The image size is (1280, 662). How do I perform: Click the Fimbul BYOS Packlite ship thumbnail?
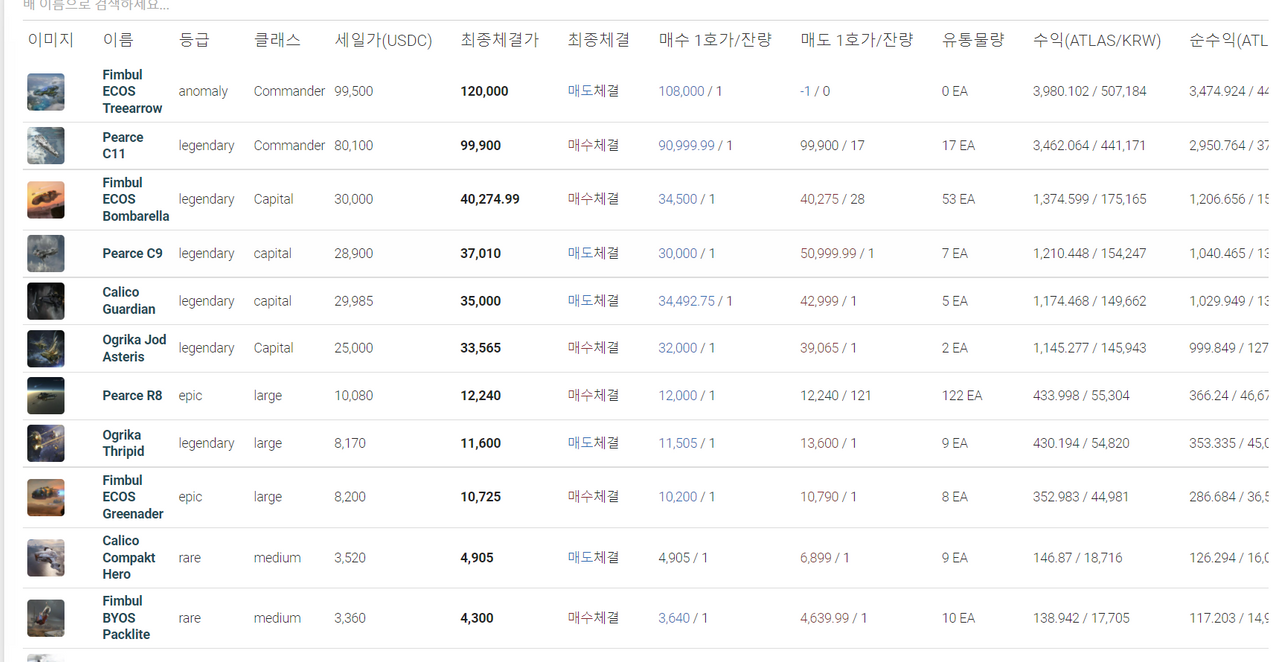pos(46,618)
